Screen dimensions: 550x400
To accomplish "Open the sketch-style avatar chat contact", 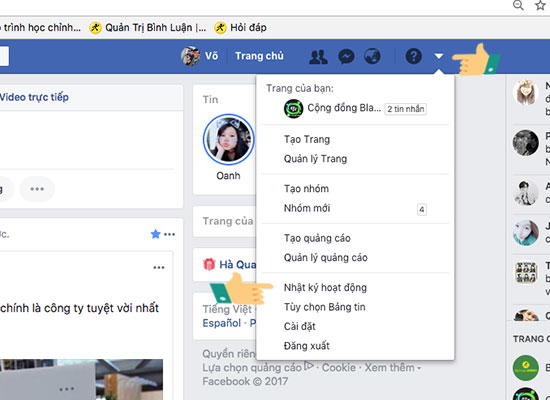I will (x=525, y=193).
